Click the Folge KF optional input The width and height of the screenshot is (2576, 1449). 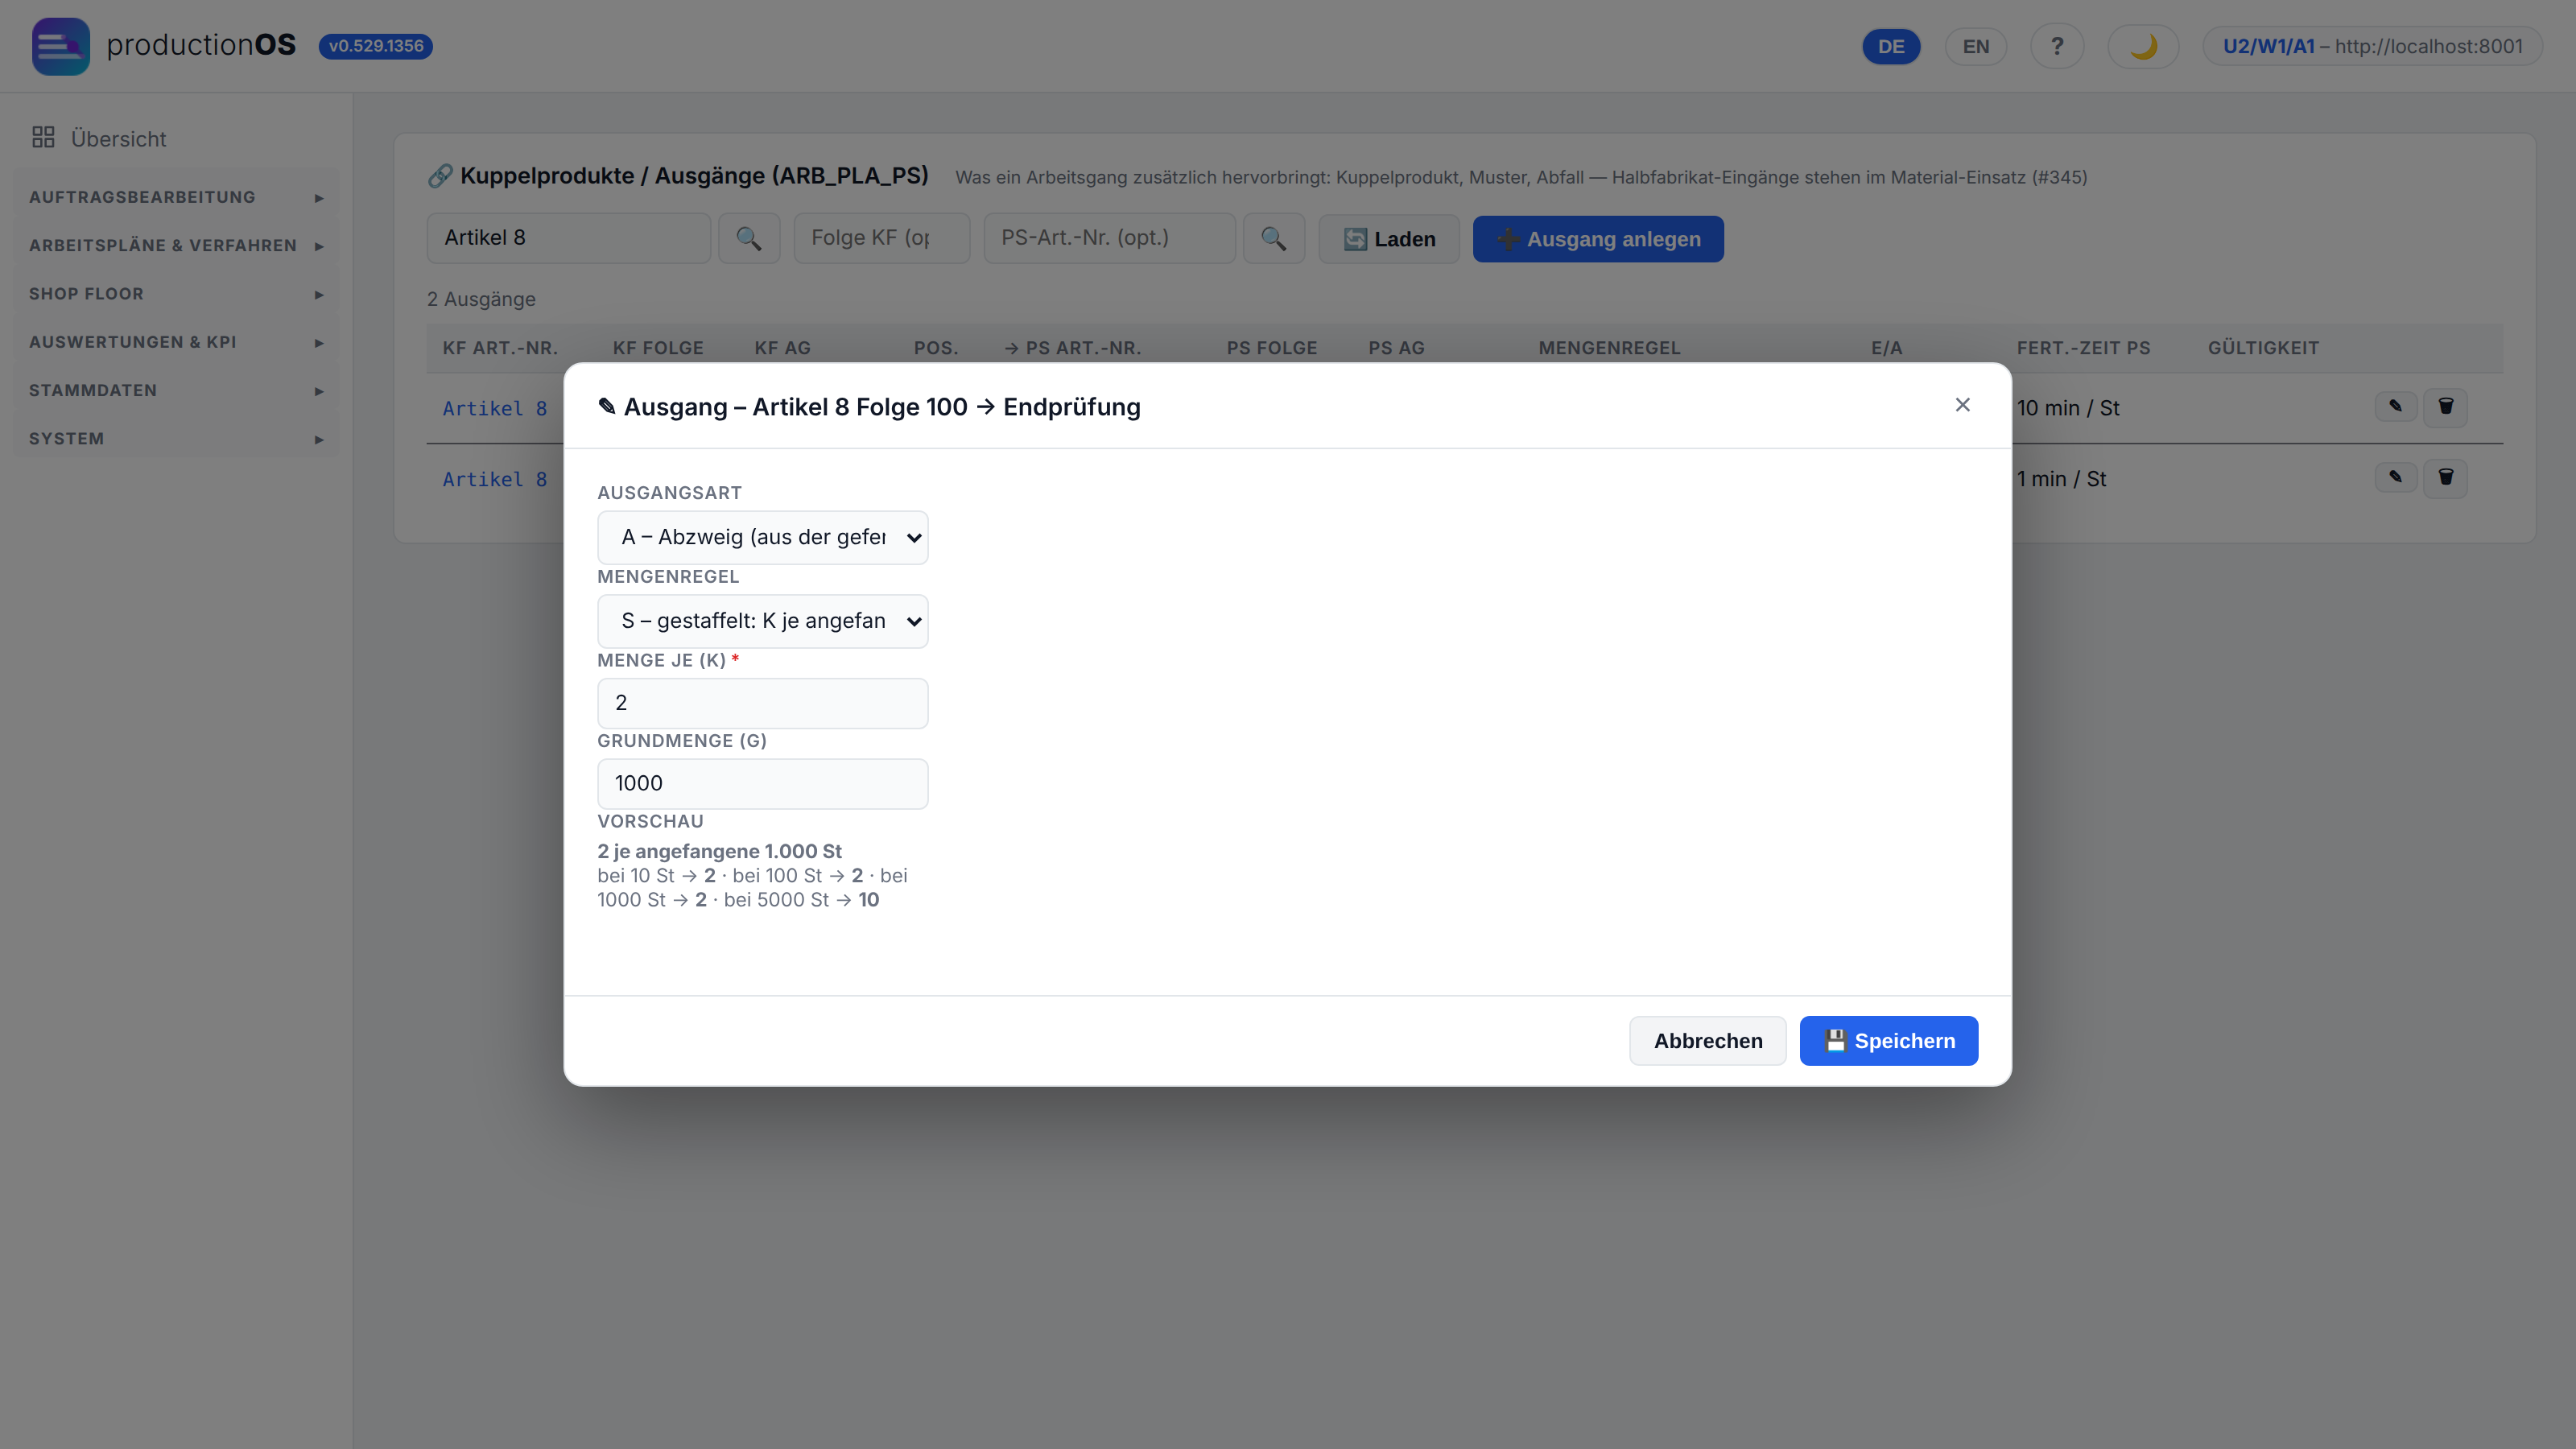[881, 238]
